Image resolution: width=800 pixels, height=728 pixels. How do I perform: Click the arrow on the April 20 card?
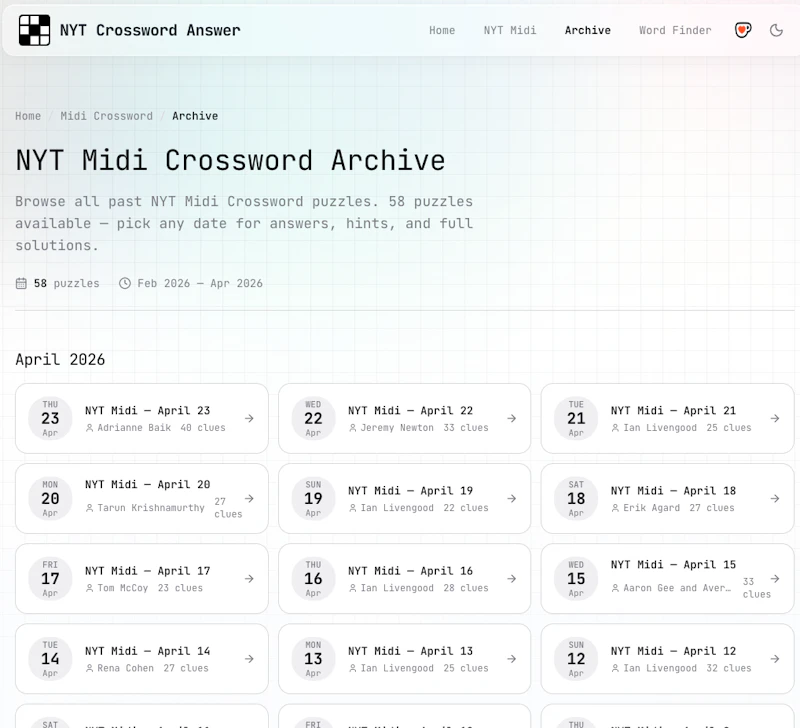(x=249, y=498)
